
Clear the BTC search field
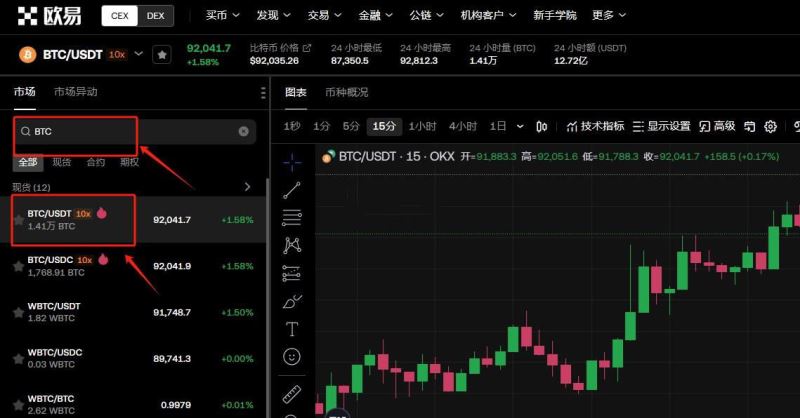pos(243,131)
